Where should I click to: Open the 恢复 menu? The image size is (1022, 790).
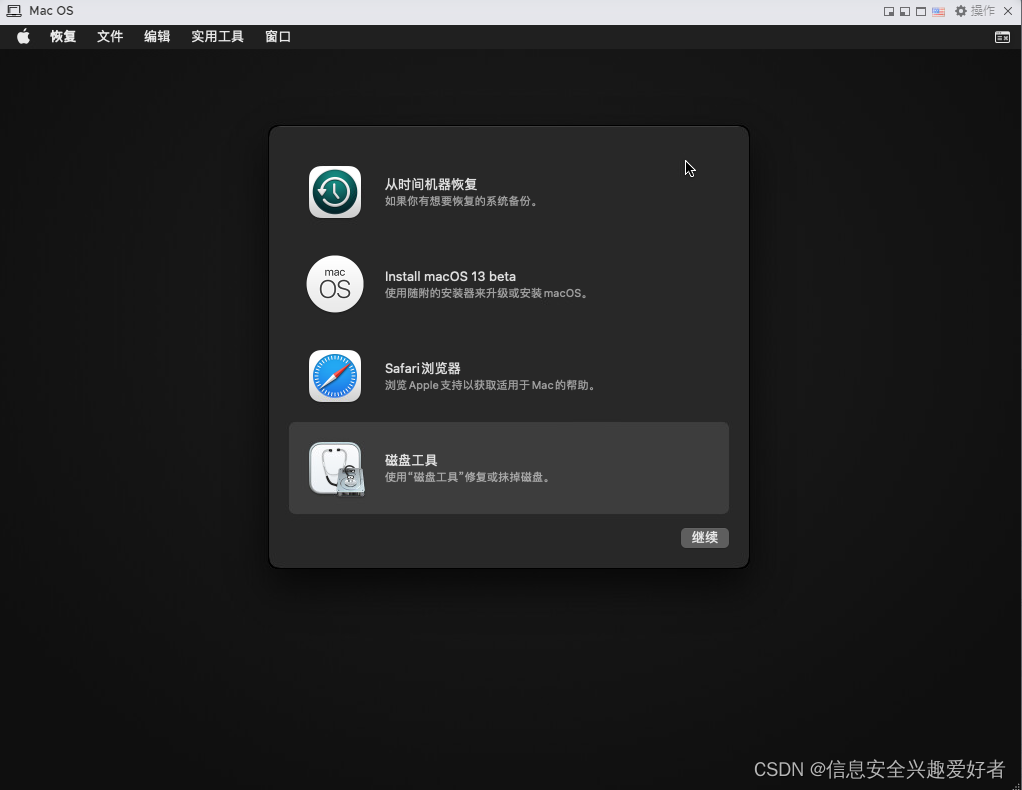coord(63,37)
